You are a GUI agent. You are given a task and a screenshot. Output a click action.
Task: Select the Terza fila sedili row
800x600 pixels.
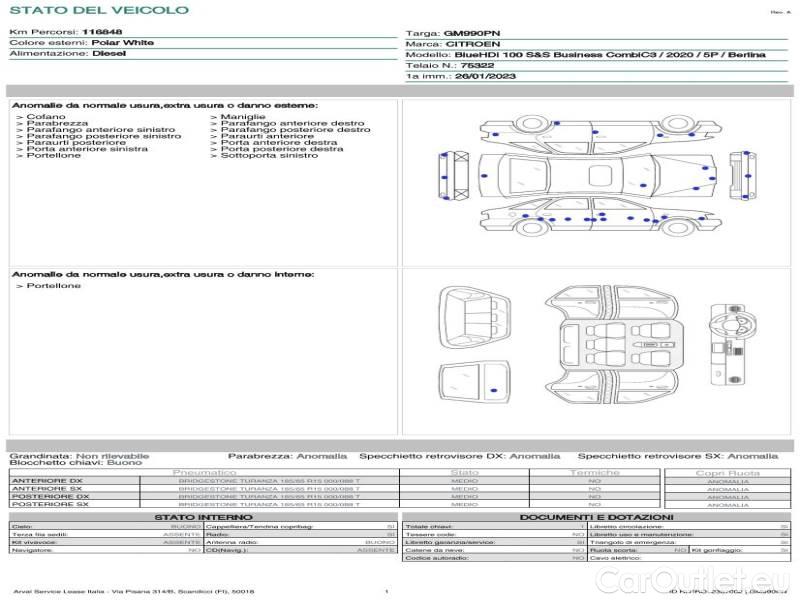[x=106, y=534]
